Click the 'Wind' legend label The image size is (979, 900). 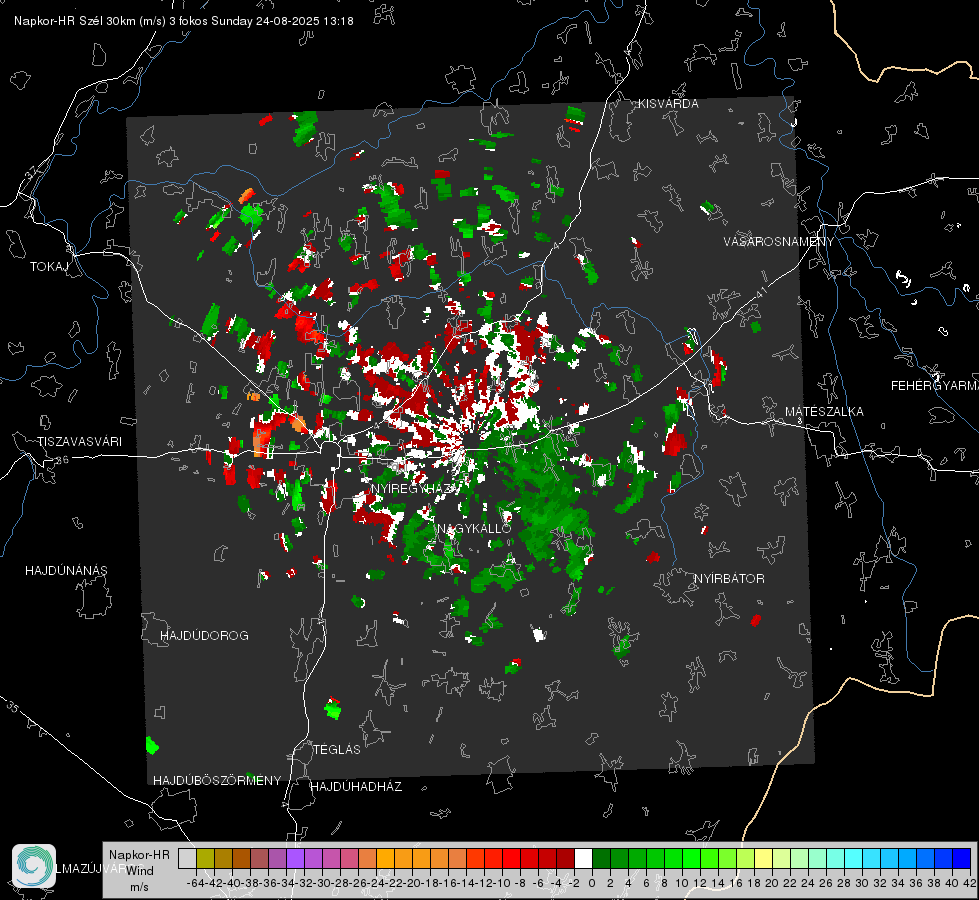(139, 871)
